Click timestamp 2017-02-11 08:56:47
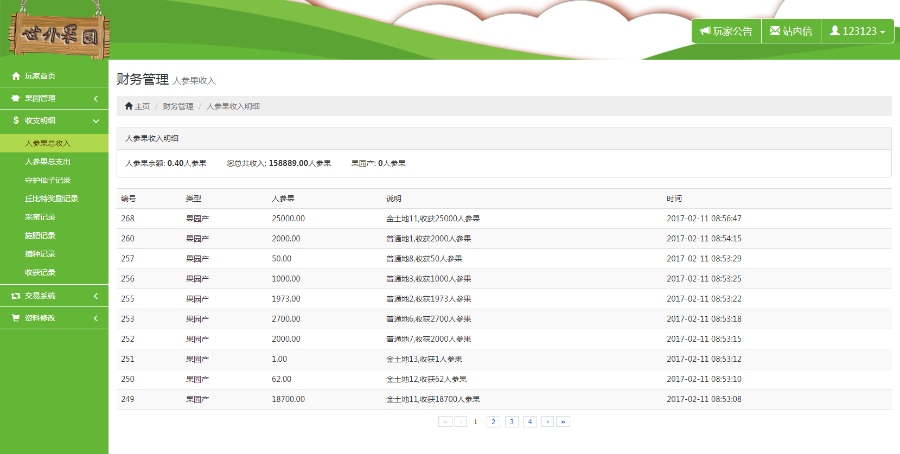 pos(704,218)
